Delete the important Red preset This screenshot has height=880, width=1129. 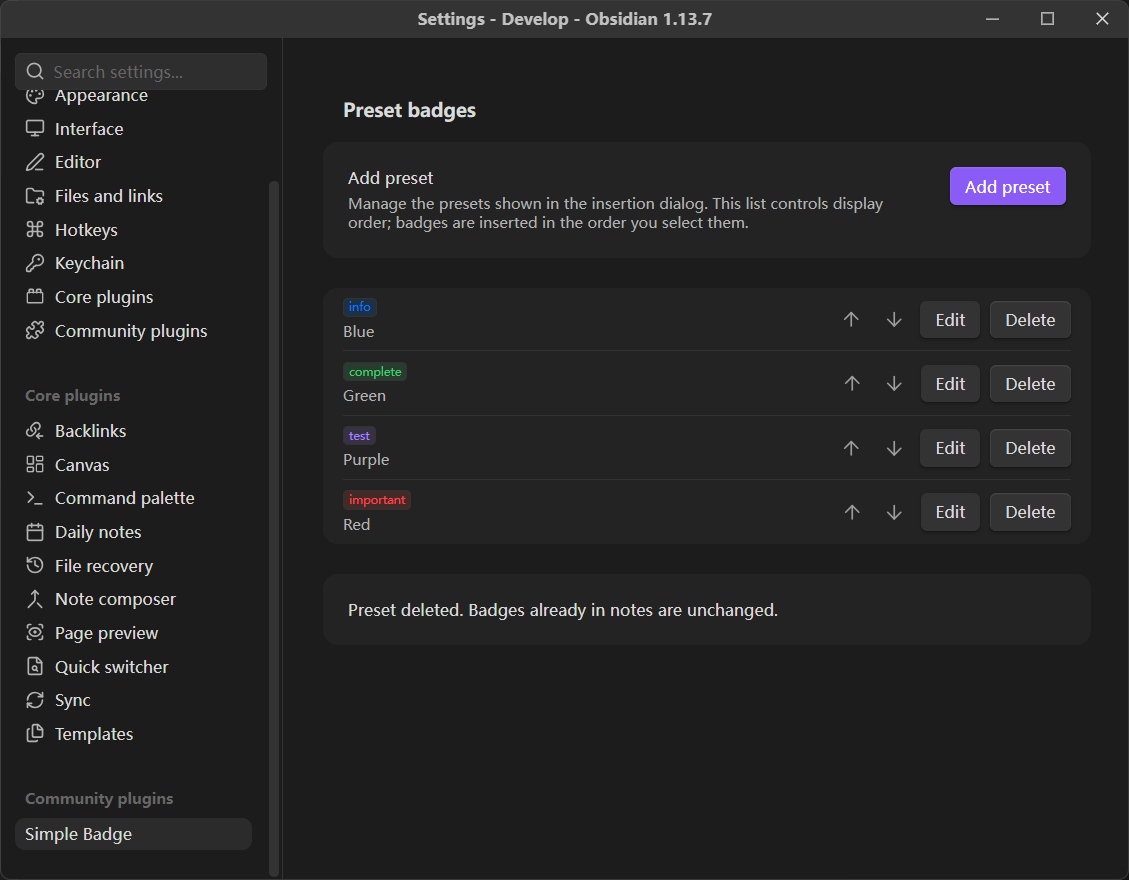pos(1030,512)
